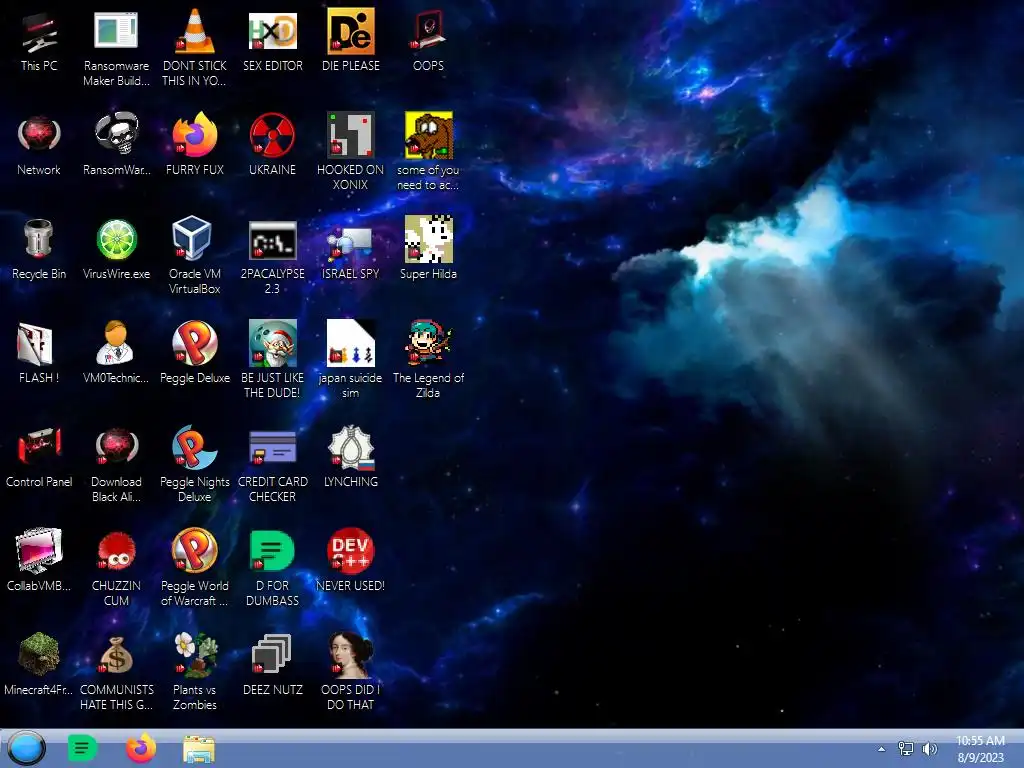
Task: Click the japan suicide sim icon
Action: [x=351, y=344]
